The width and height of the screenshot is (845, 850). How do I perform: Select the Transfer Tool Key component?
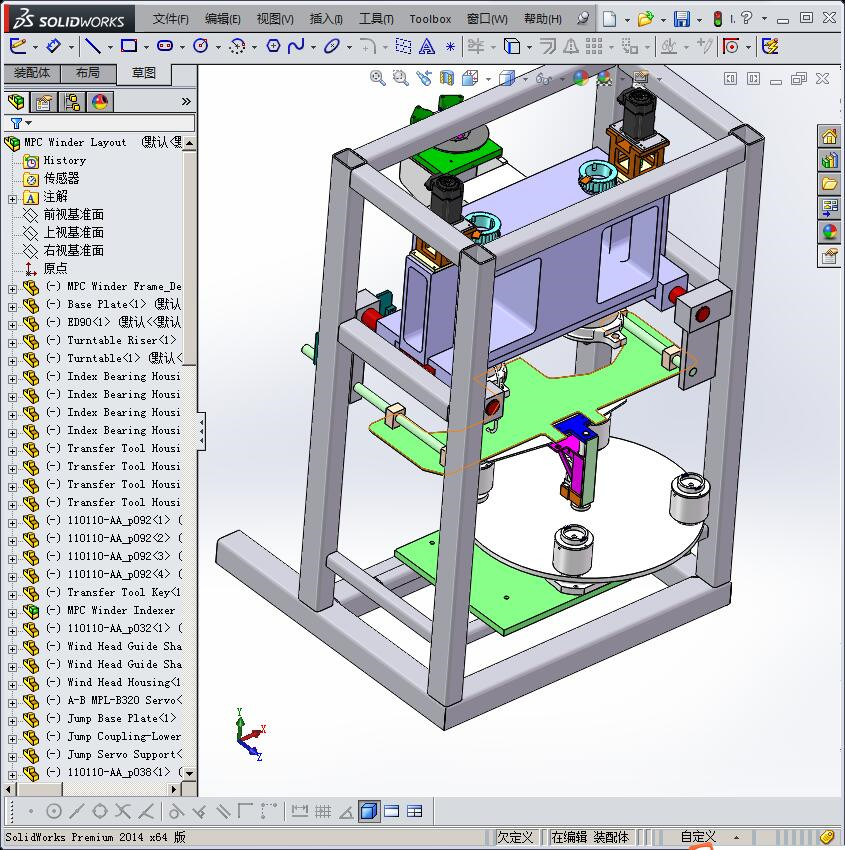pyautogui.click(x=124, y=592)
